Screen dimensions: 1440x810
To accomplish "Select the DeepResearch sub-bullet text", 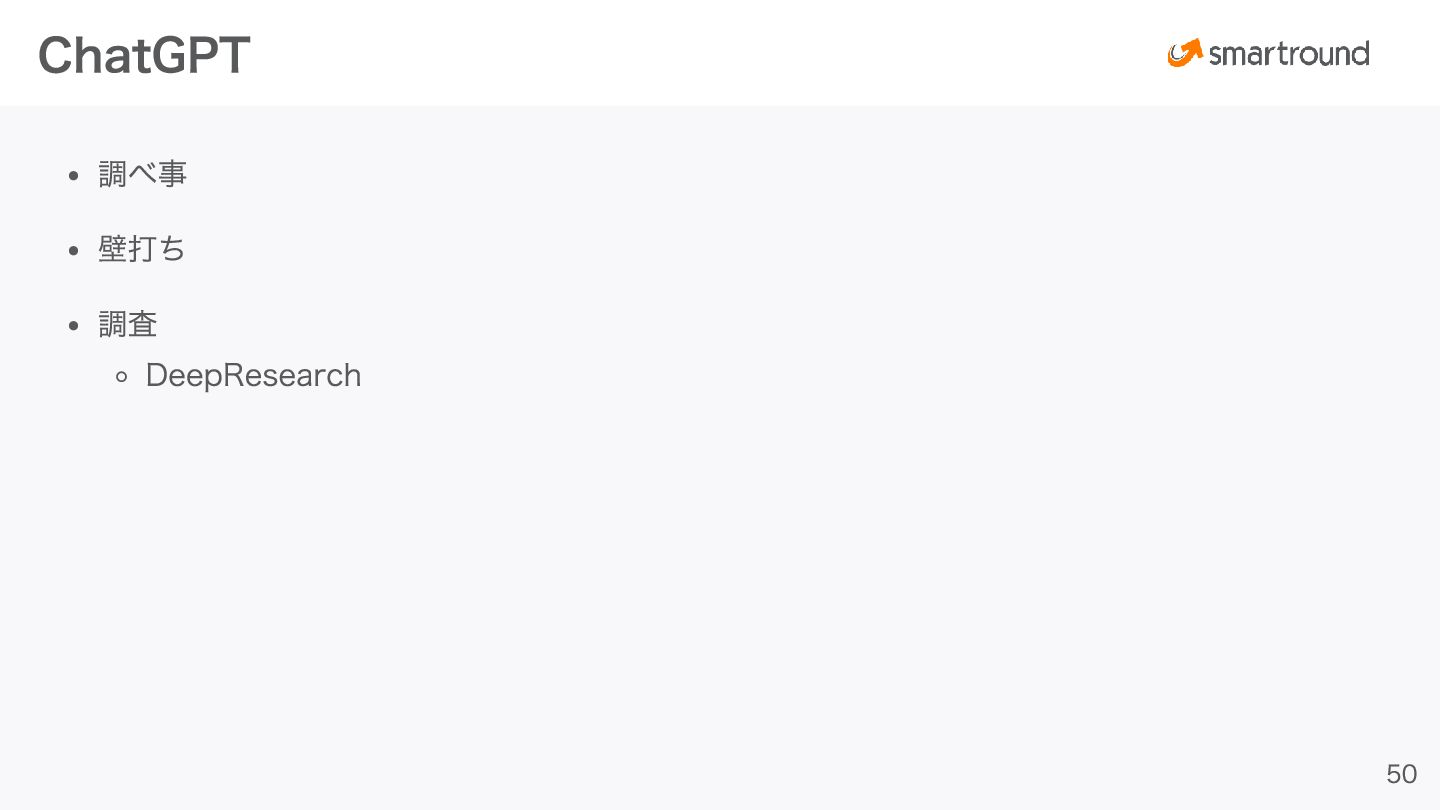I will click(x=253, y=375).
